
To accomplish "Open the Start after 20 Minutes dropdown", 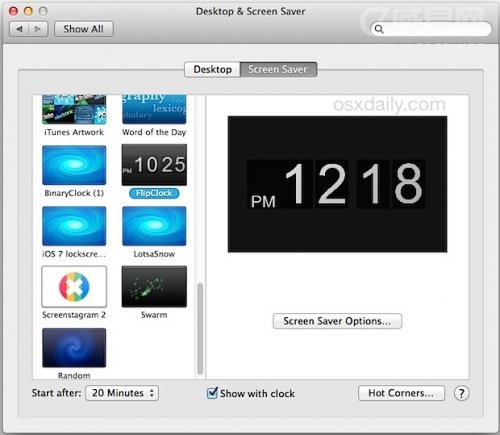I will [122, 393].
